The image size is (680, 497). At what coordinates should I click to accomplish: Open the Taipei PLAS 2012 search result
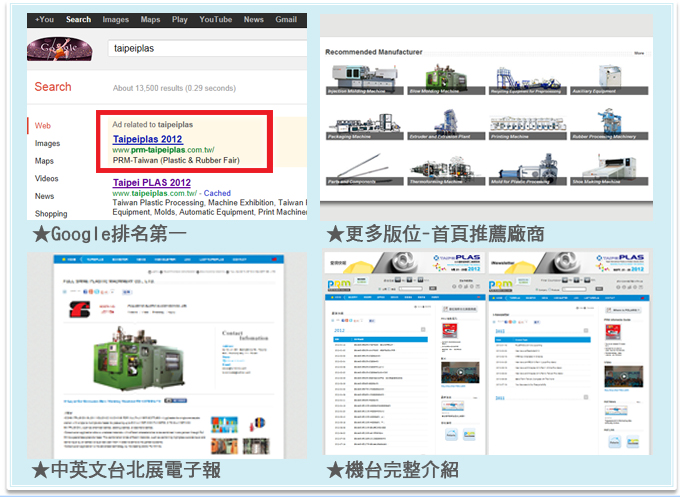pos(152,183)
